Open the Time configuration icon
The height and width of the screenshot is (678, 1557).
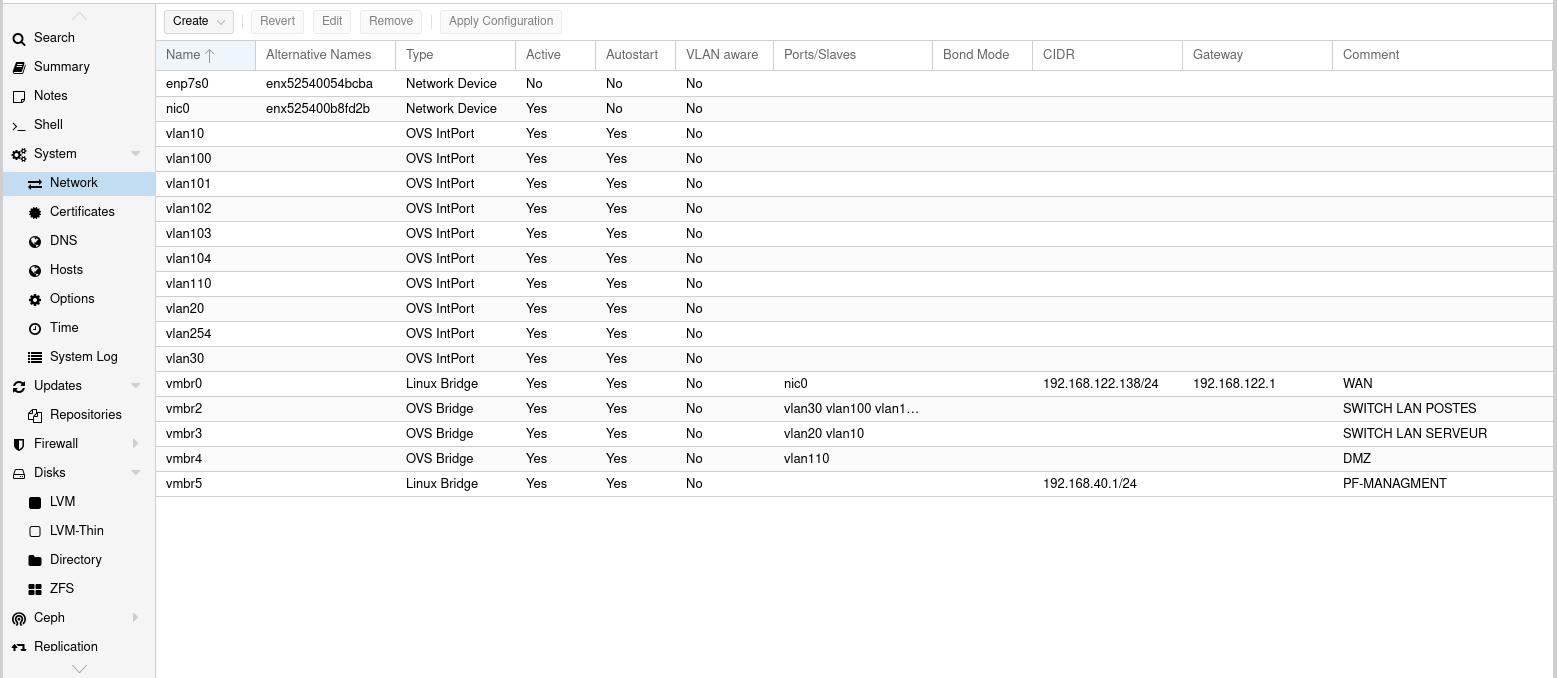tap(36, 327)
